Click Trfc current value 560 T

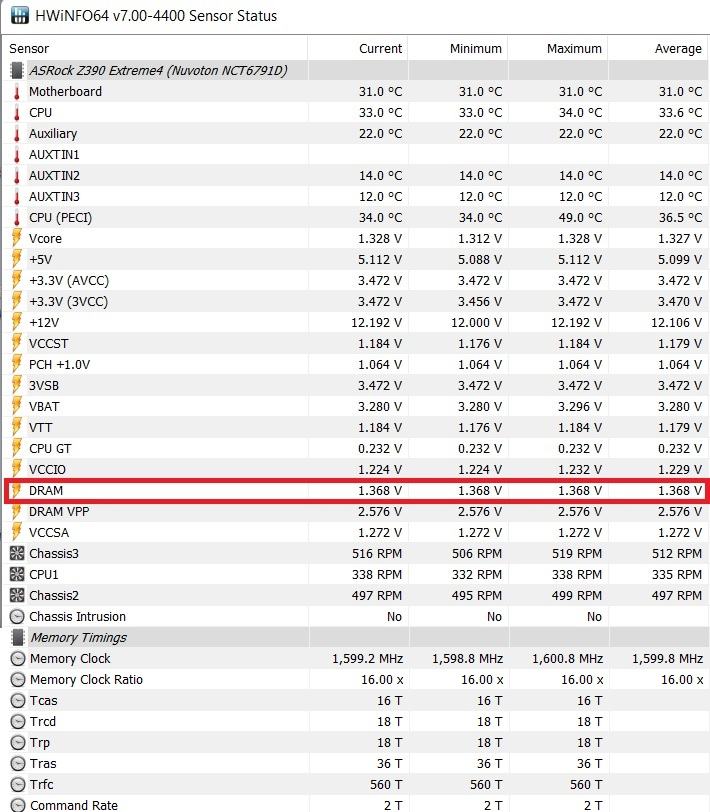[386, 785]
